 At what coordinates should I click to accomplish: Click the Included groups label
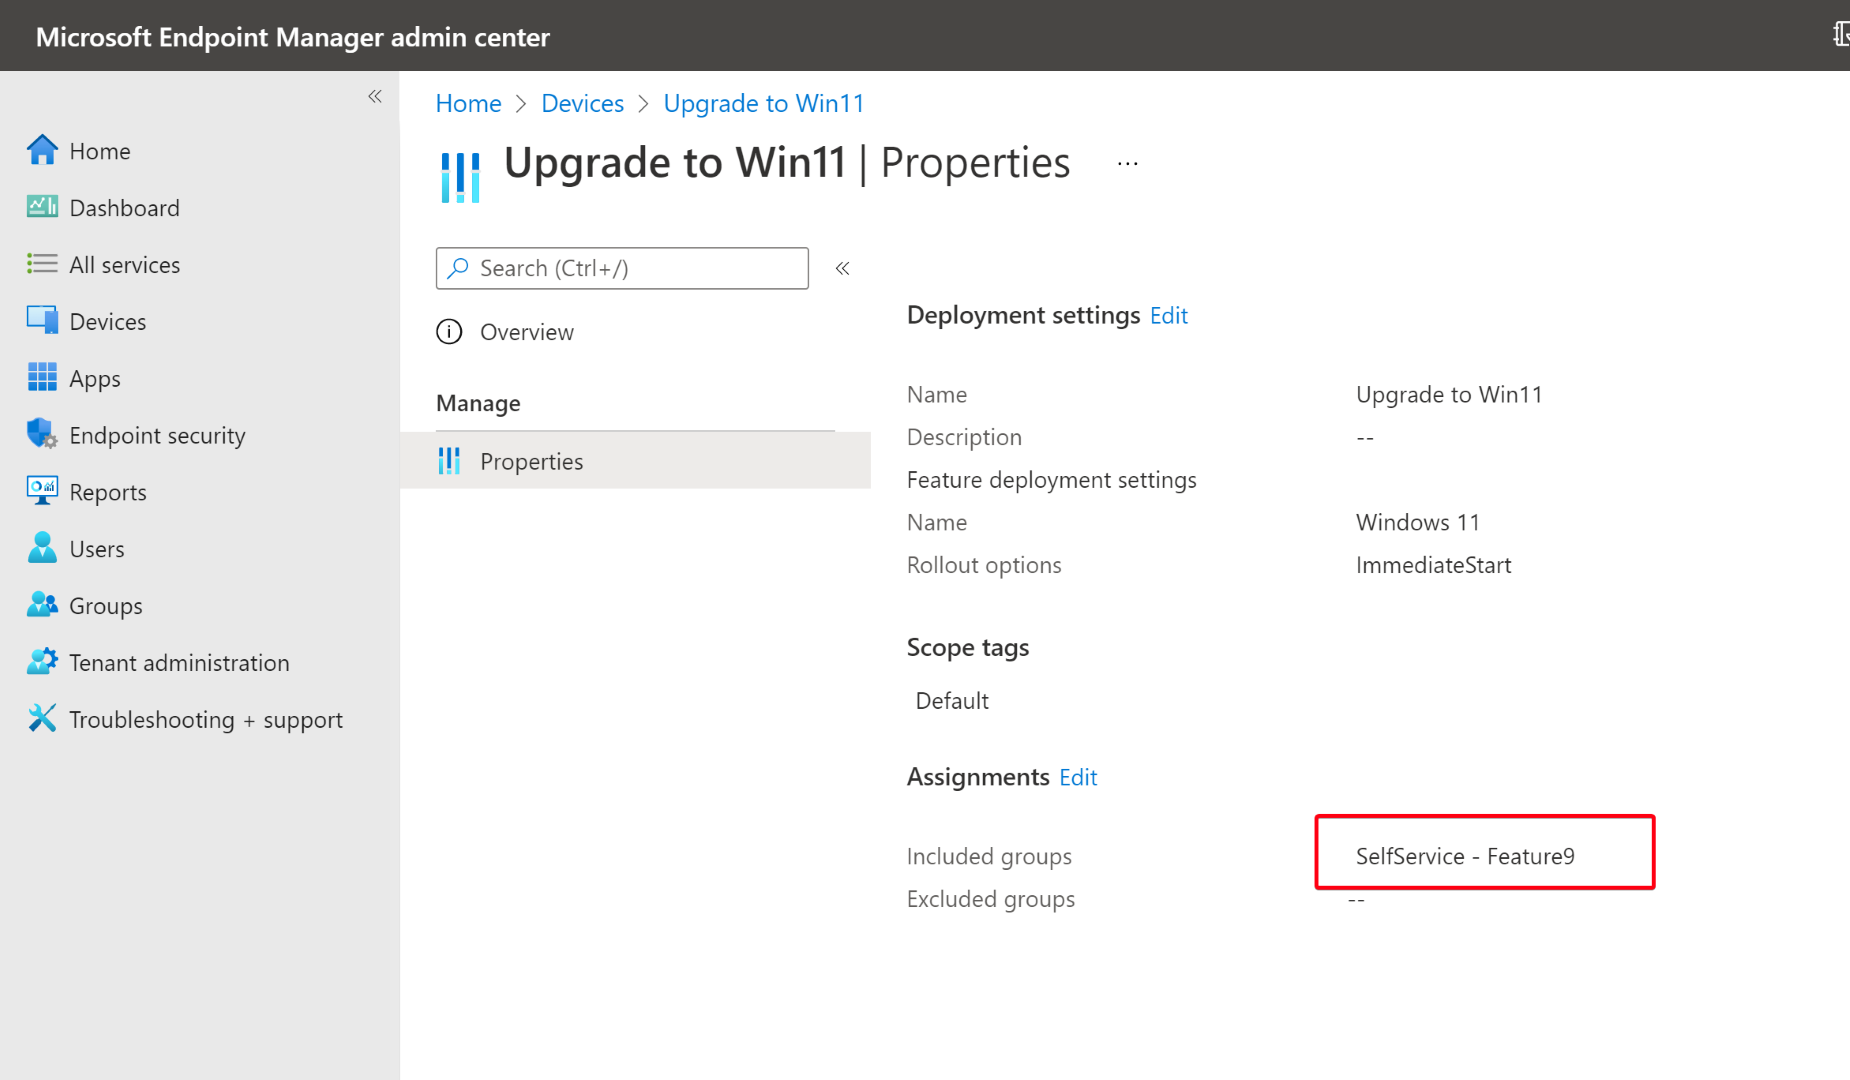coord(989,856)
